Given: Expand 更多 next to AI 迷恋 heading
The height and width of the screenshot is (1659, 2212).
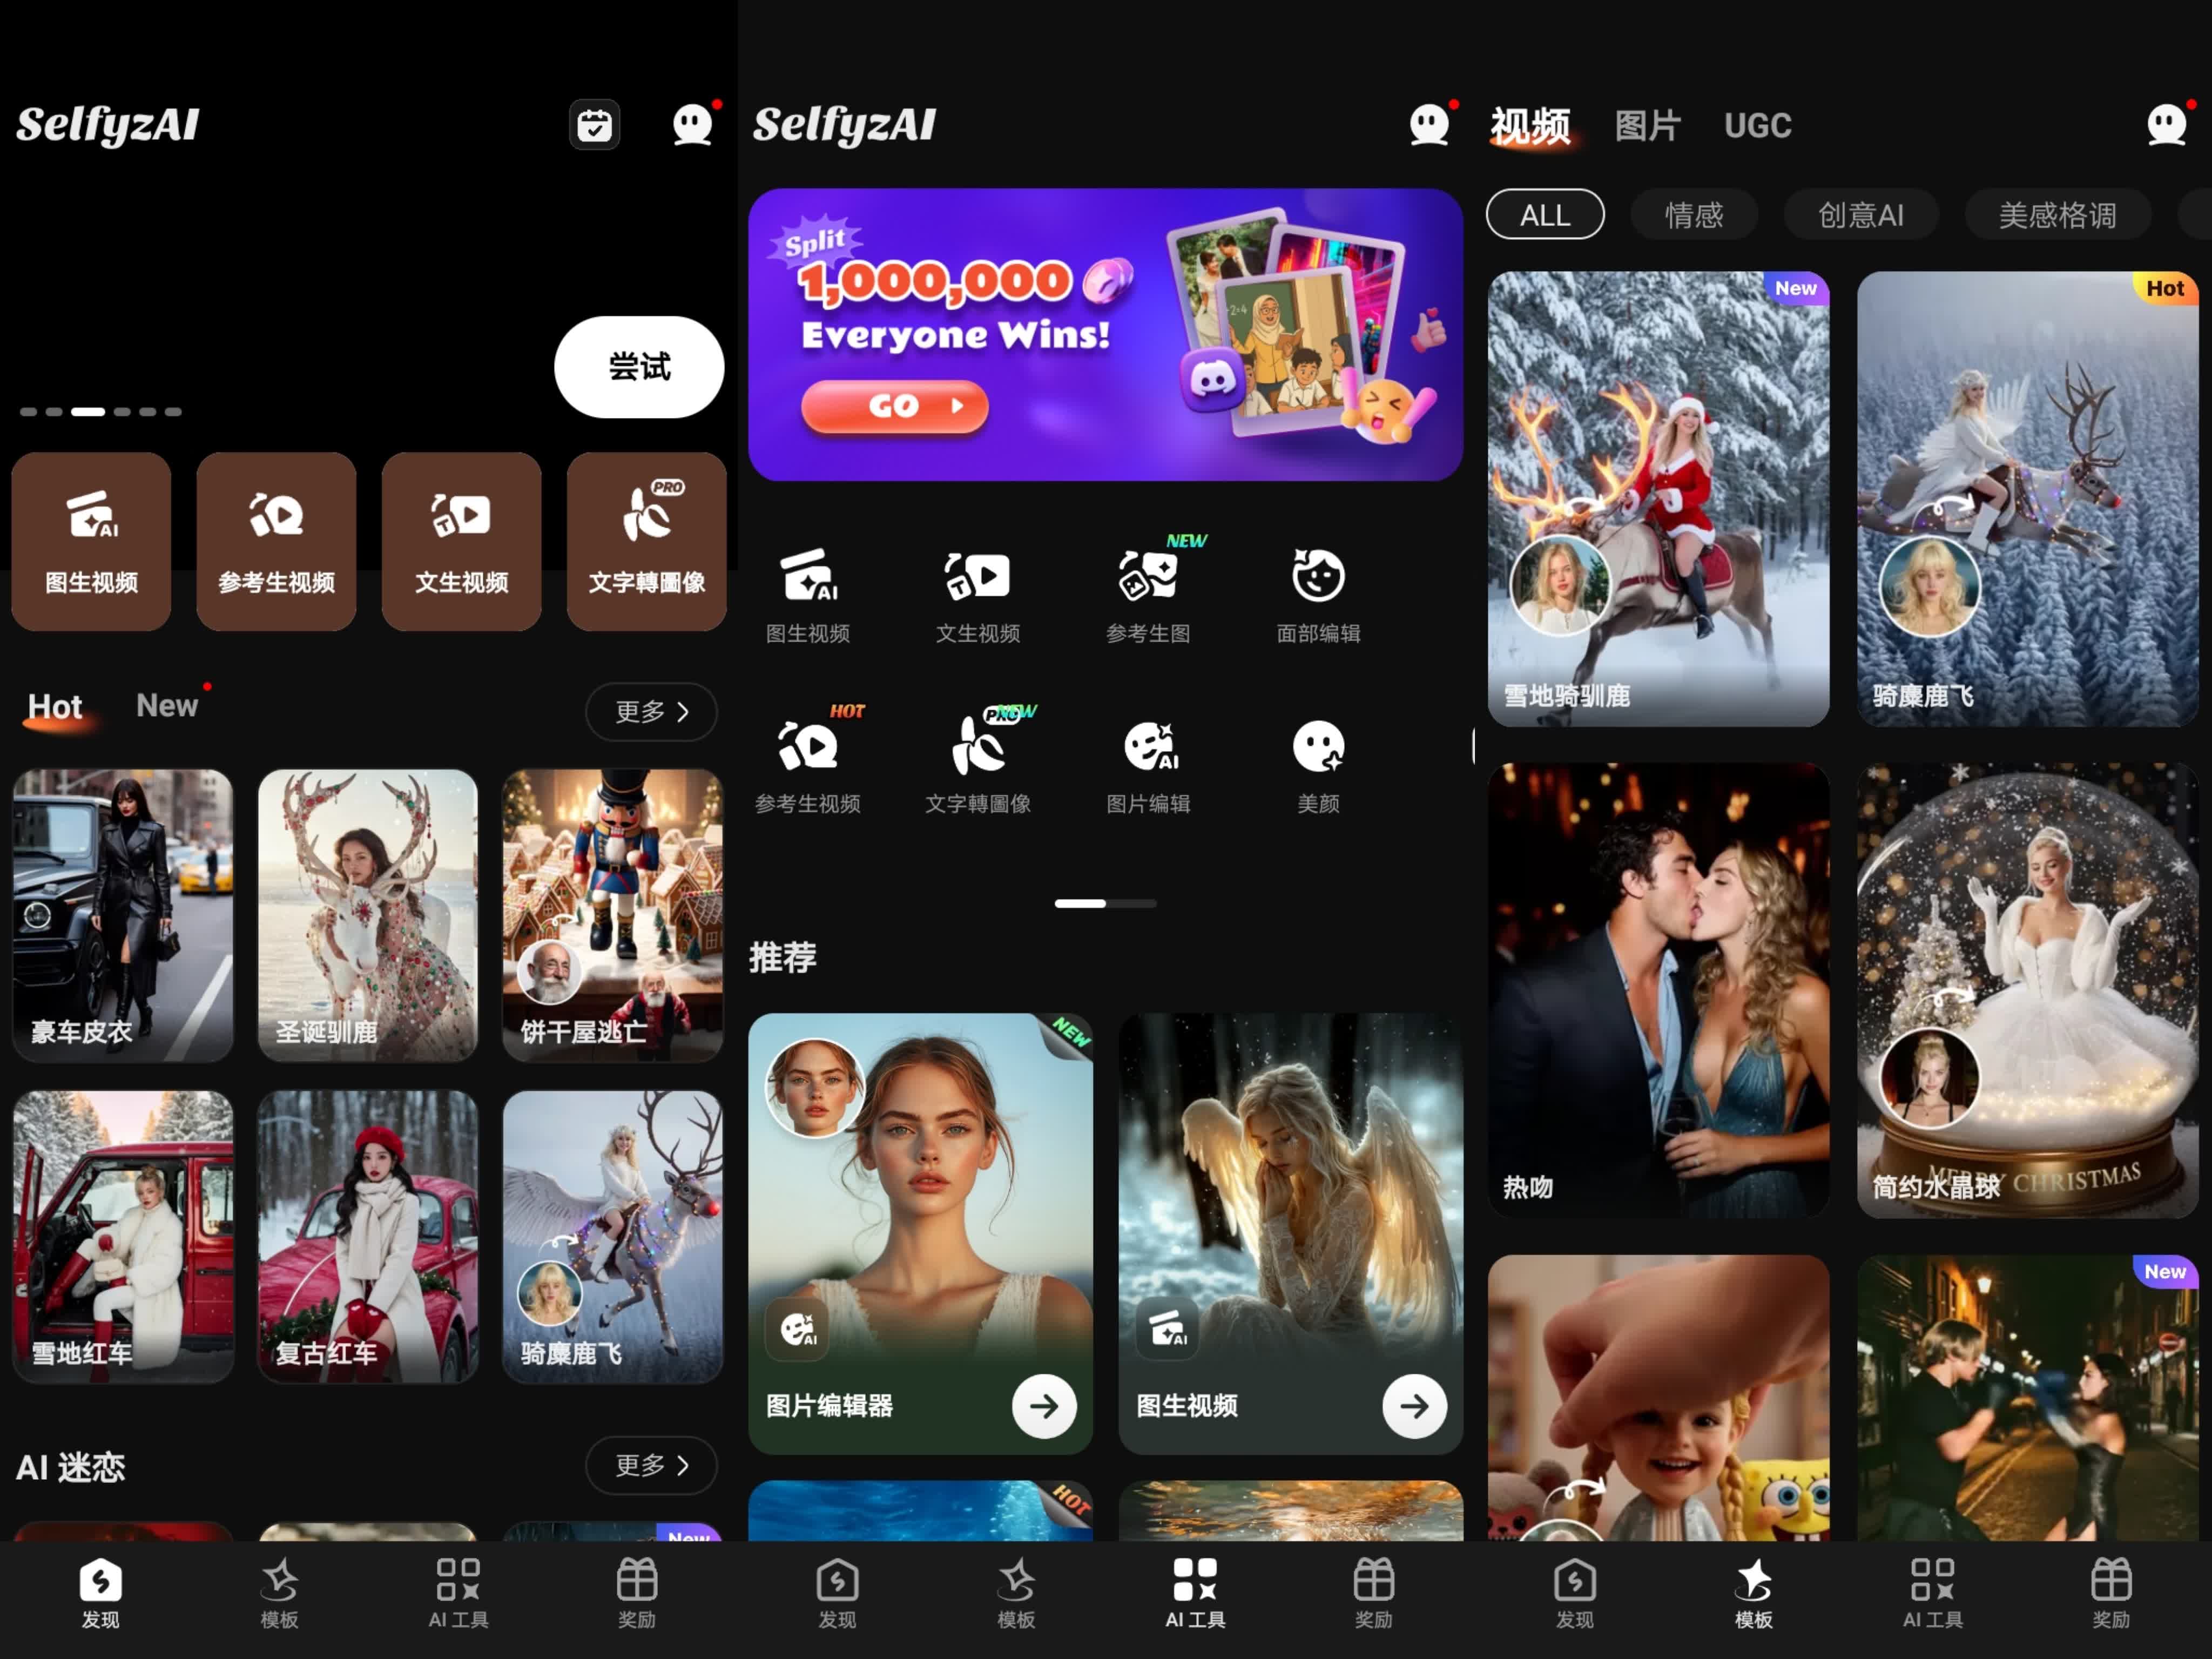Looking at the screenshot, I should coord(651,1465).
